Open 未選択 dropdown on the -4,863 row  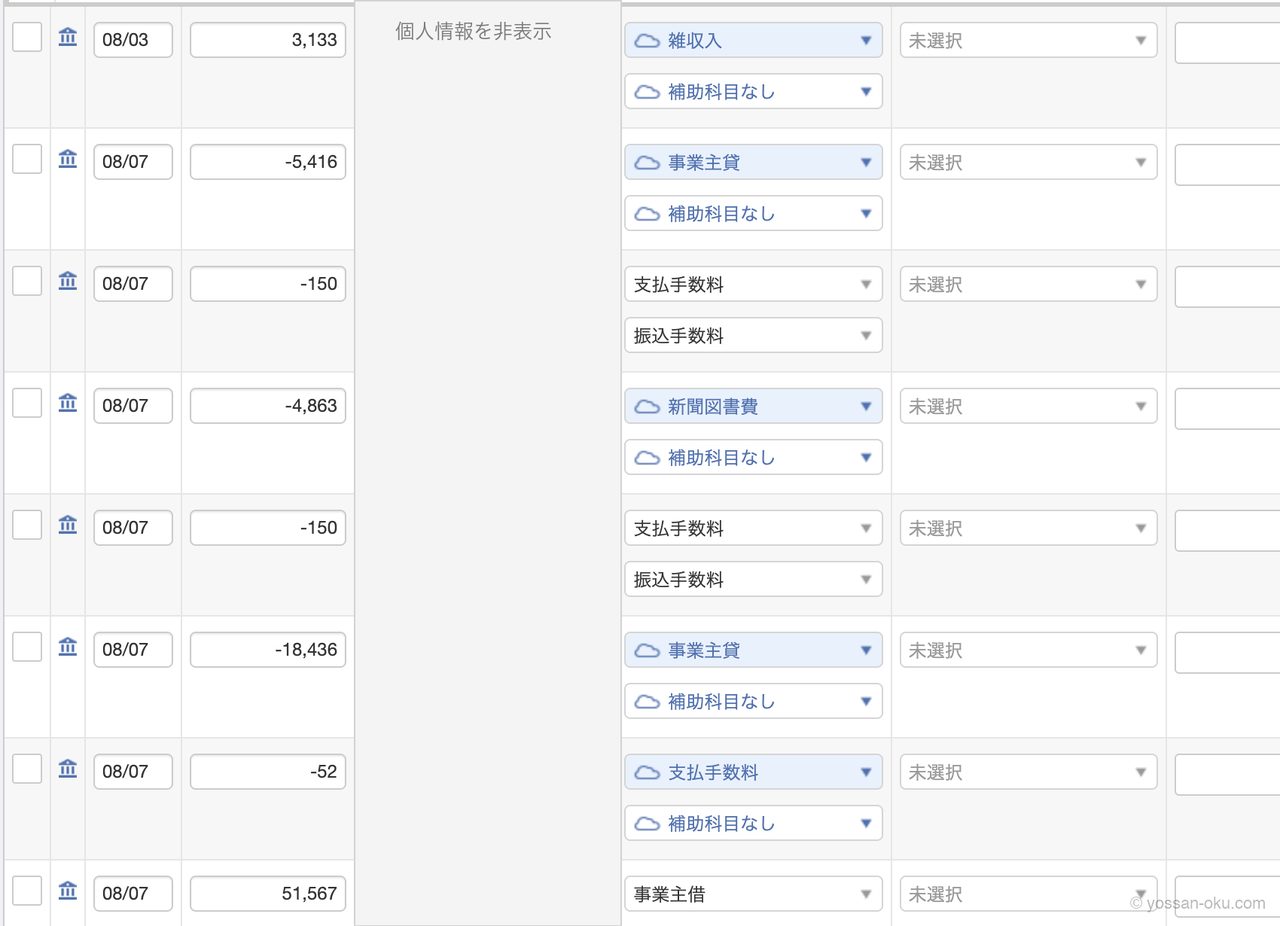pyautogui.click(x=1028, y=407)
